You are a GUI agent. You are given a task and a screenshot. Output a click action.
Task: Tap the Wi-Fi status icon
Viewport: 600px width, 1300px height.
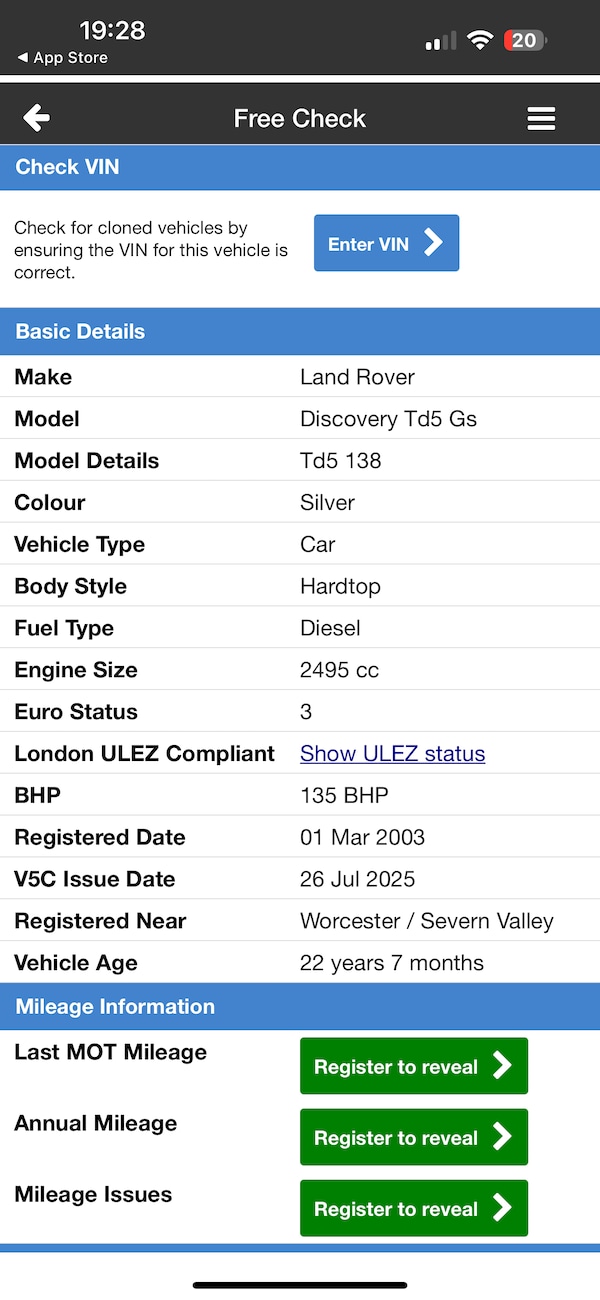[481, 41]
